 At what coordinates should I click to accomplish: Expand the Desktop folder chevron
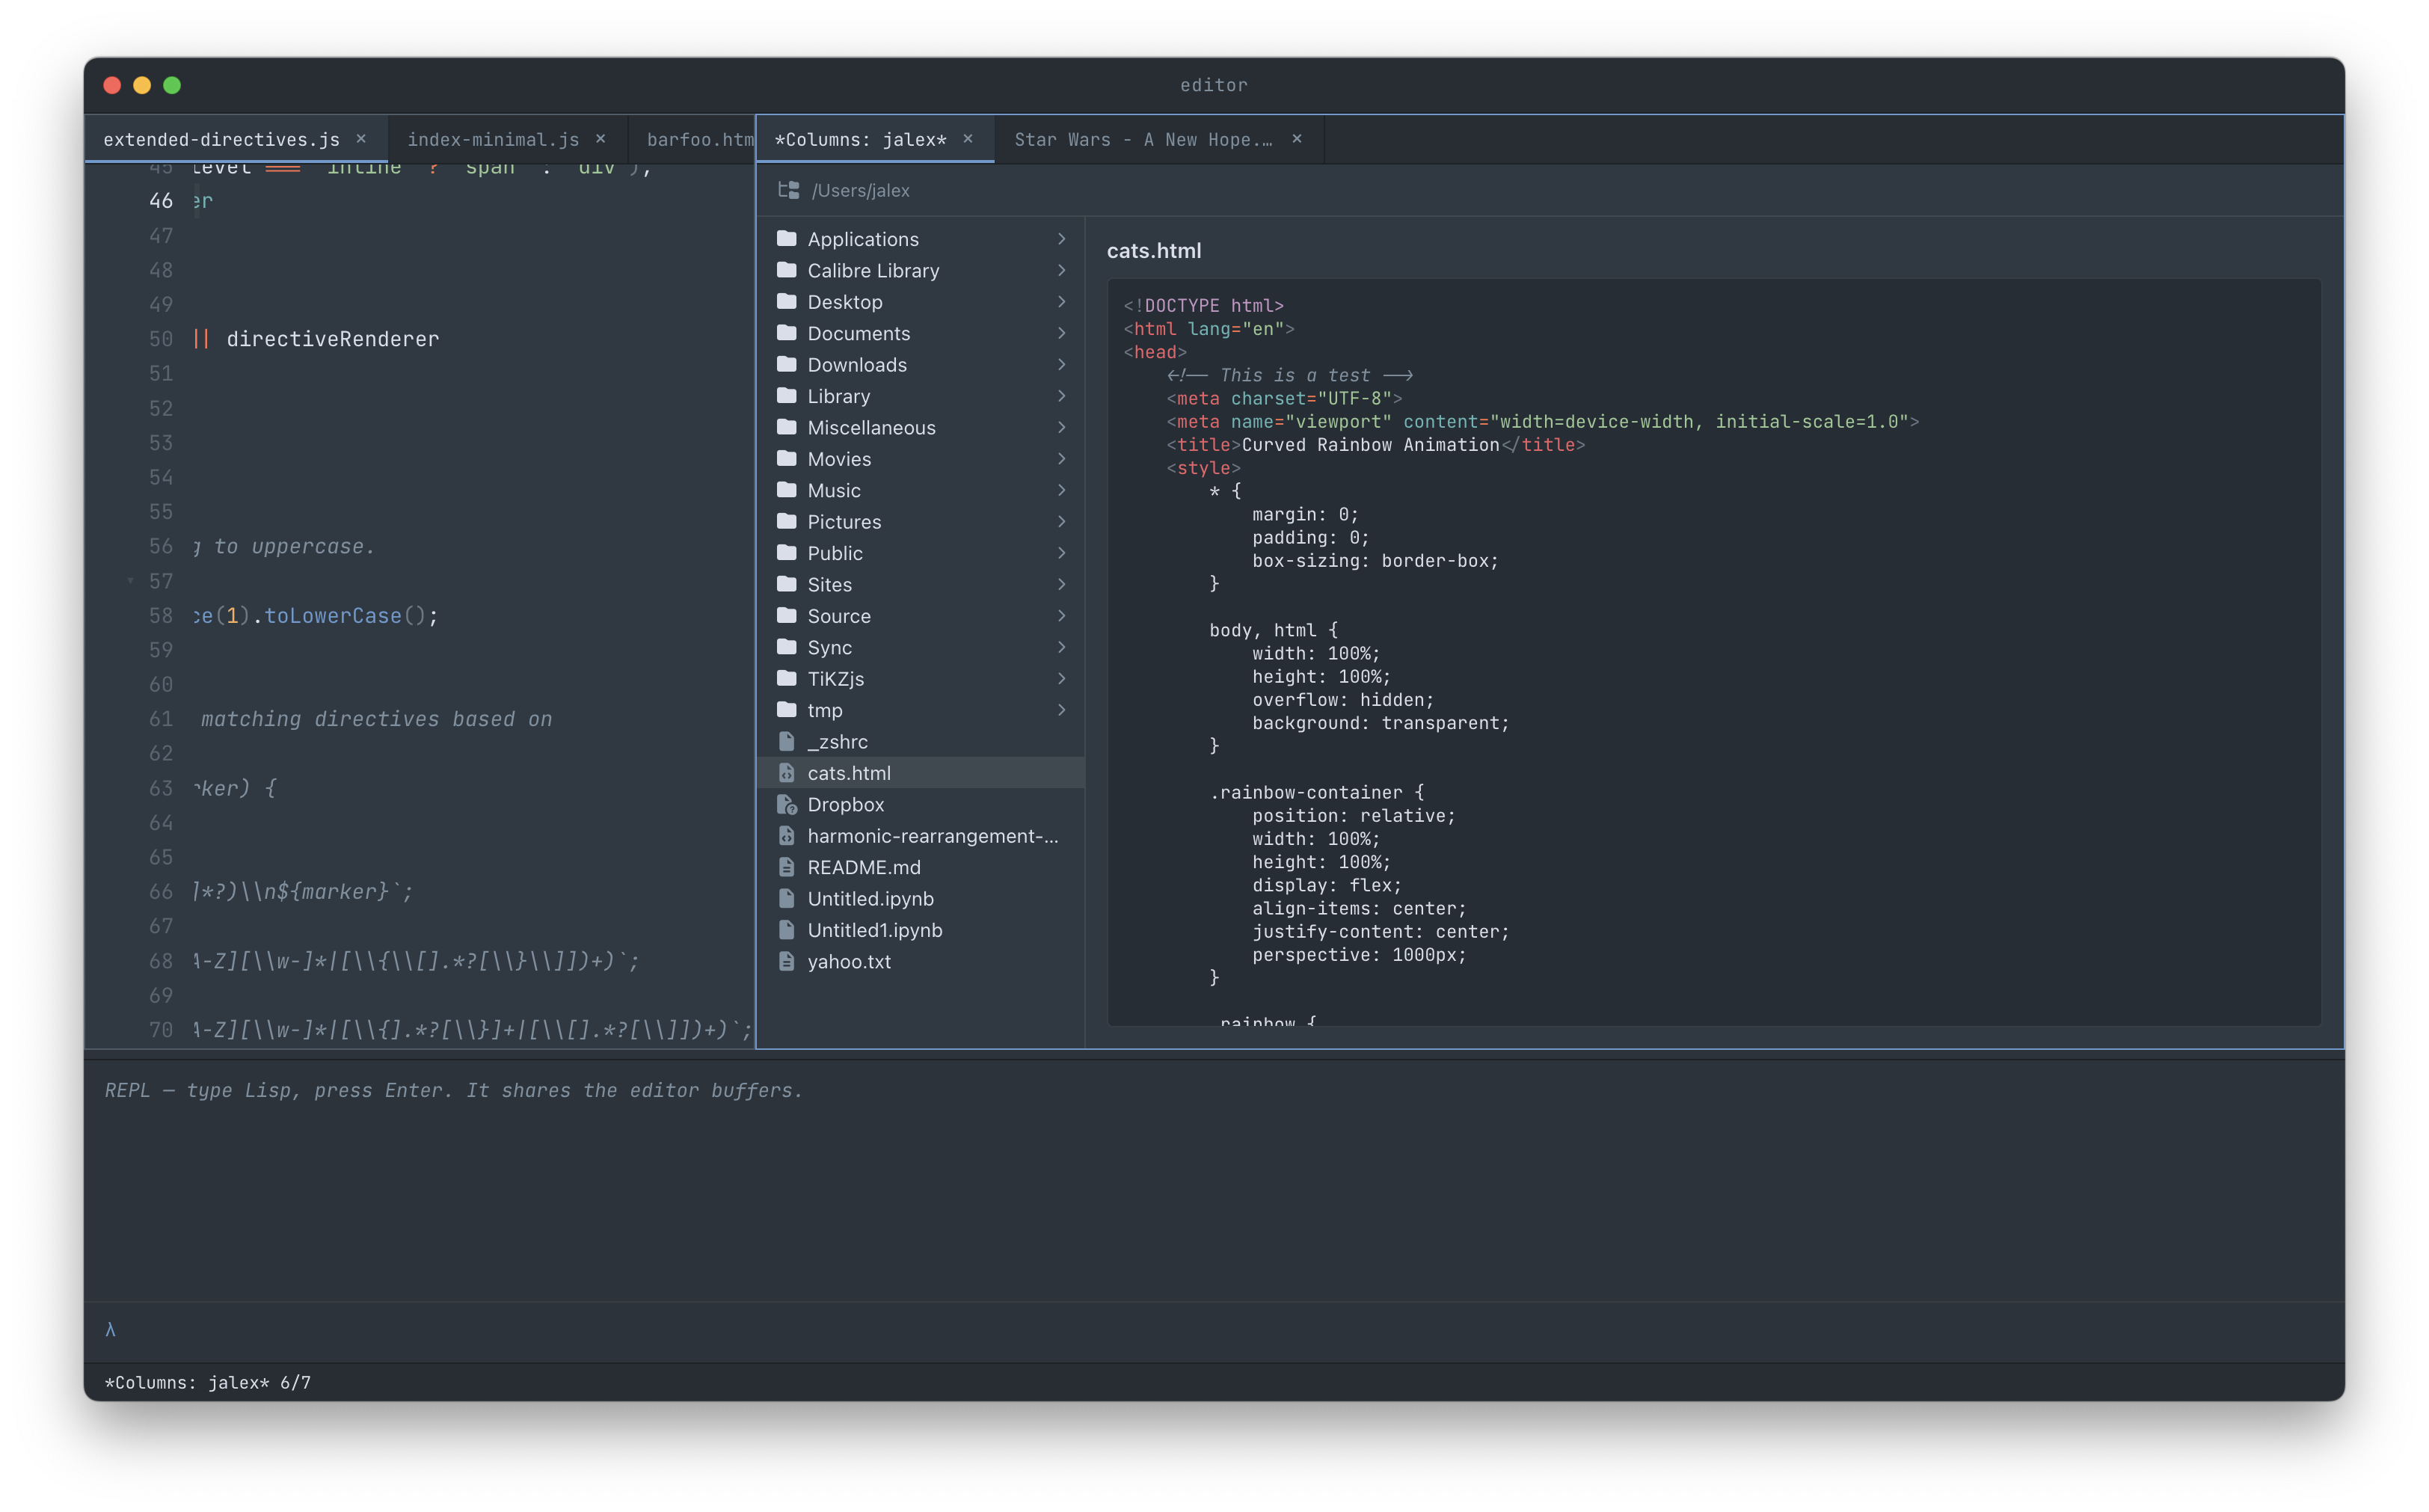1061,302
